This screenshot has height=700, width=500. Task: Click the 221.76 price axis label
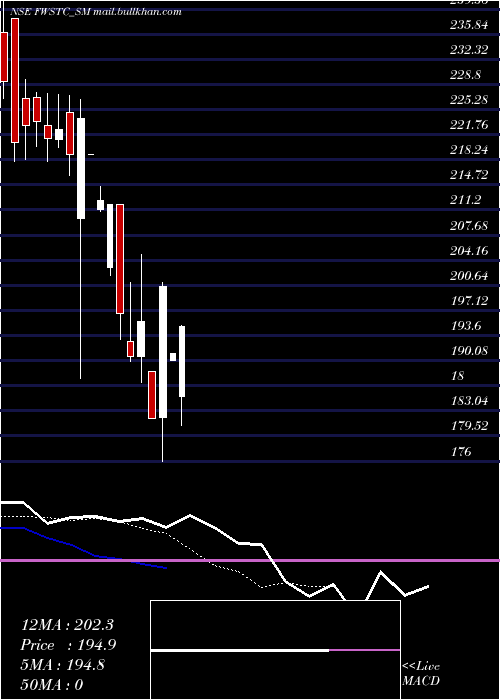tap(469, 125)
